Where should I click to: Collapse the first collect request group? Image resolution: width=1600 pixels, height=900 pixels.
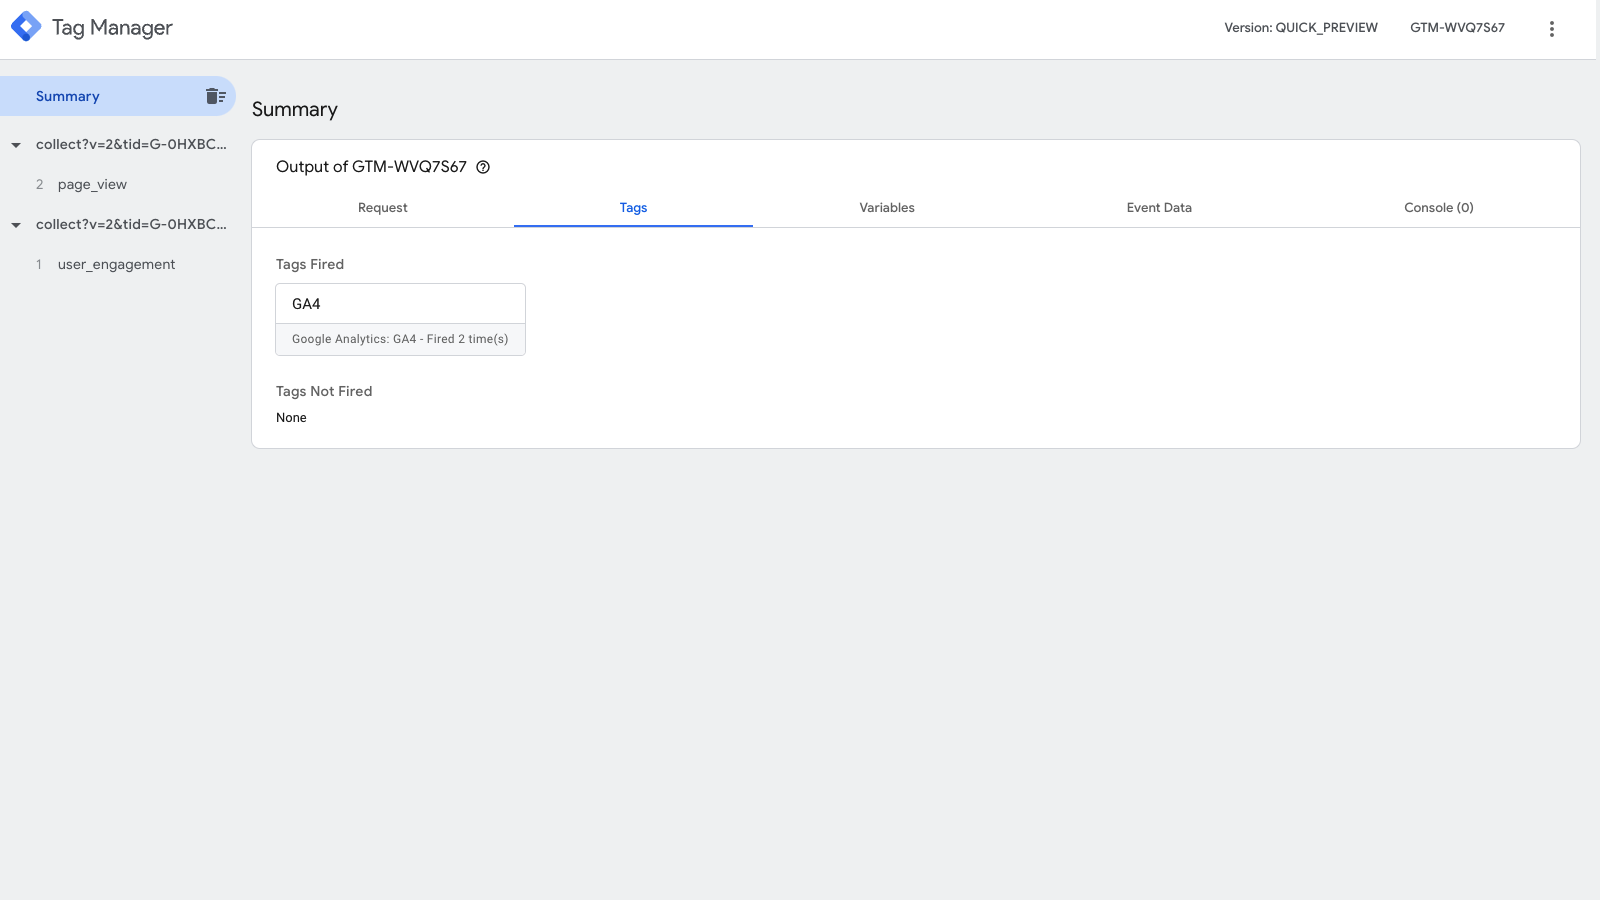[x=16, y=145]
